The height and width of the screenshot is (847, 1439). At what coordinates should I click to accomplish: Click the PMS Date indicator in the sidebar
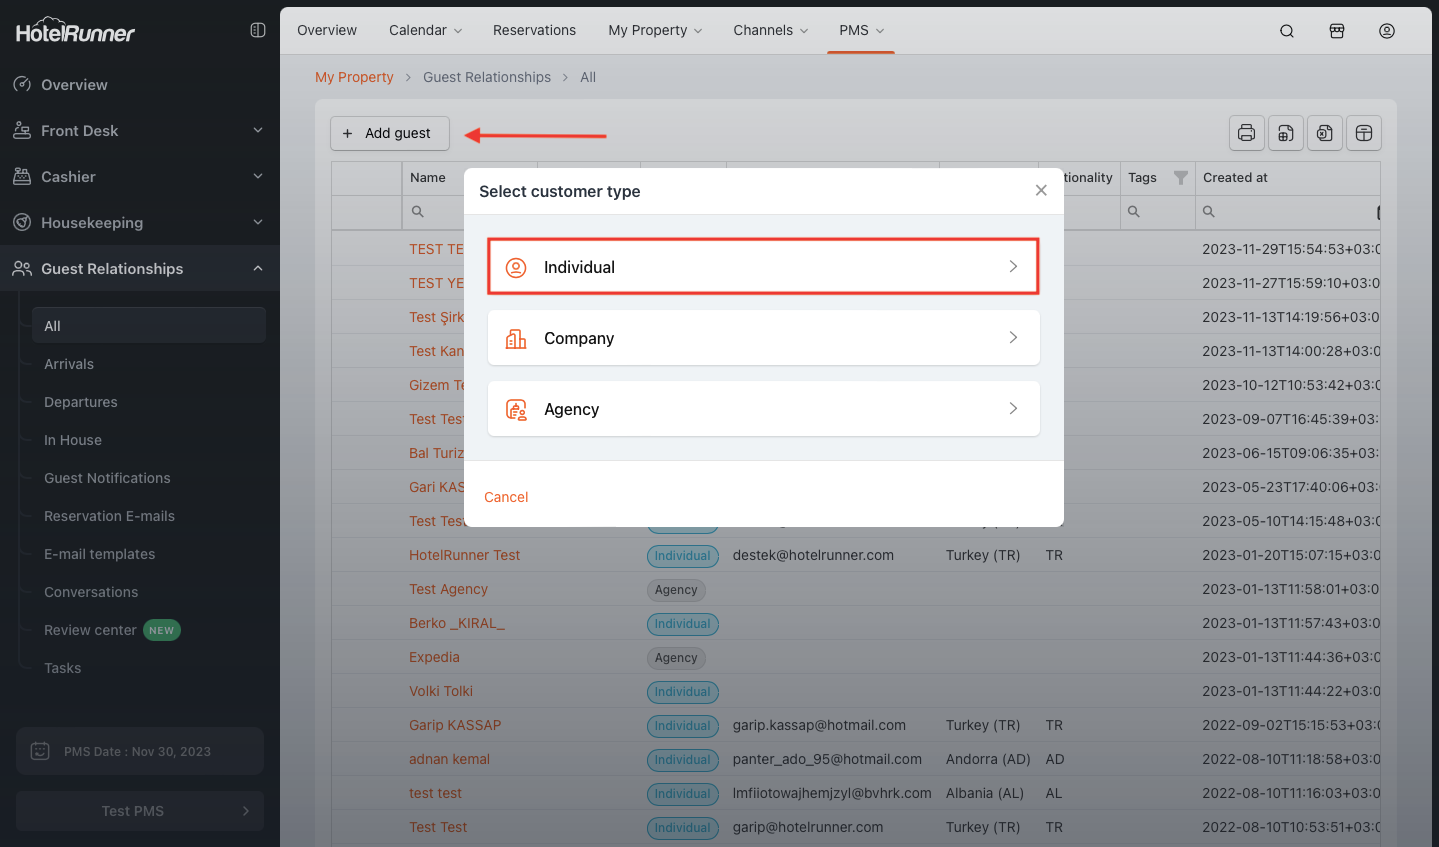coord(139,751)
